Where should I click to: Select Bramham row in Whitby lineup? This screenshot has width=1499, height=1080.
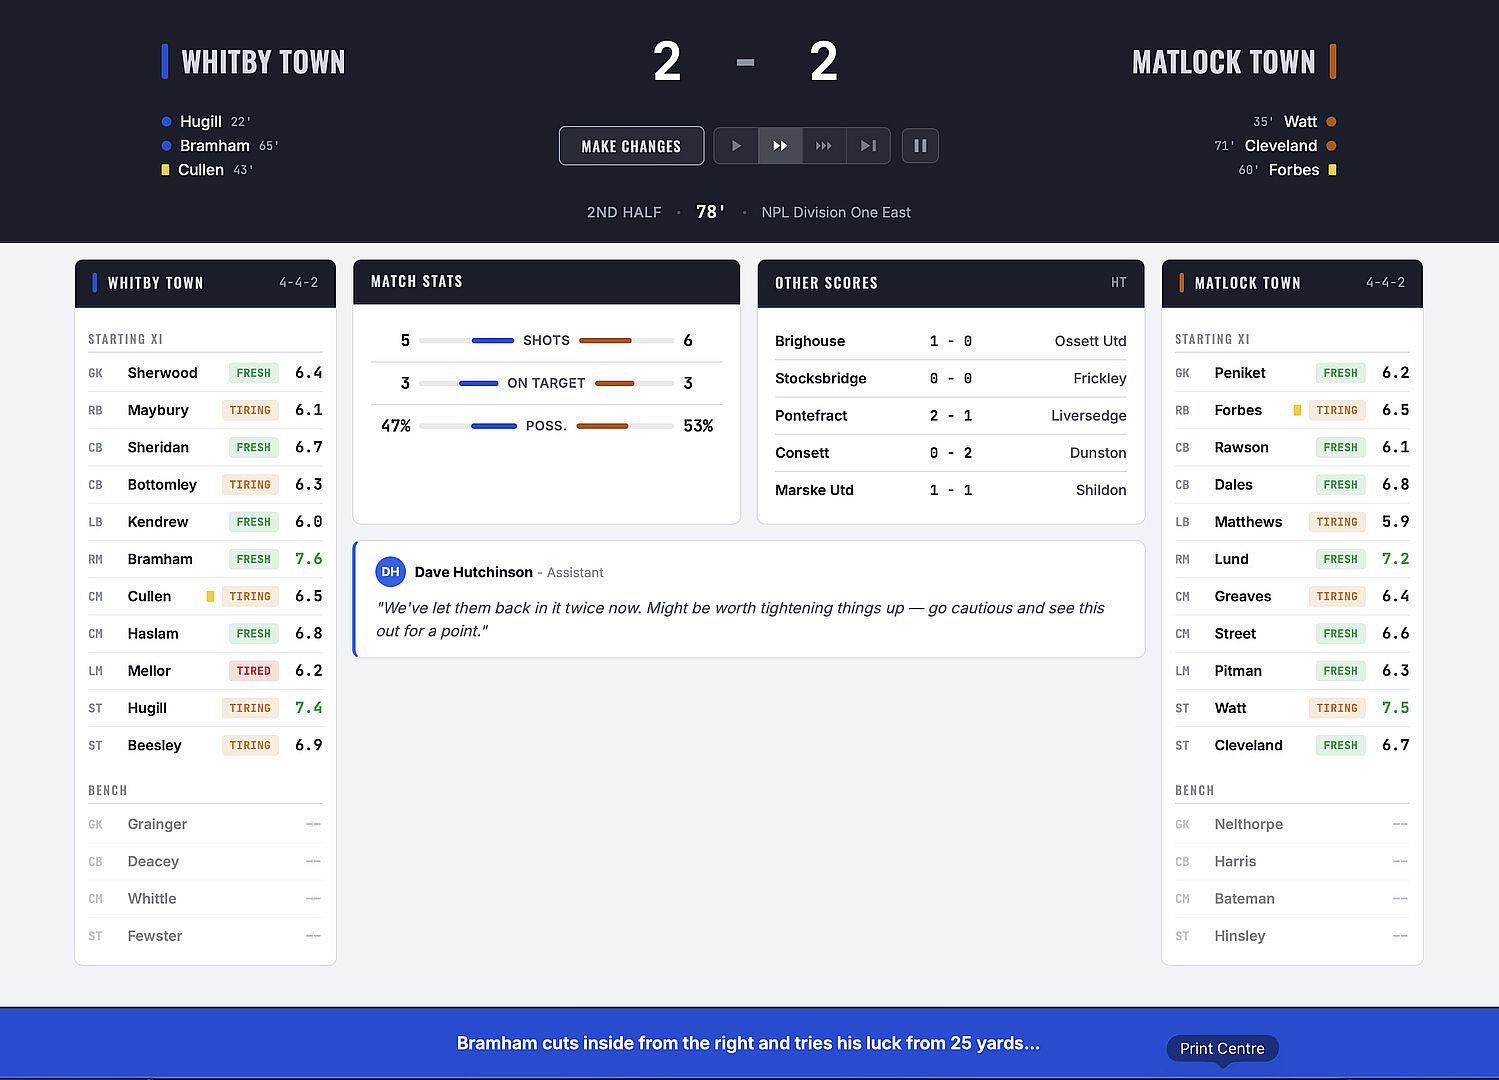point(205,559)
